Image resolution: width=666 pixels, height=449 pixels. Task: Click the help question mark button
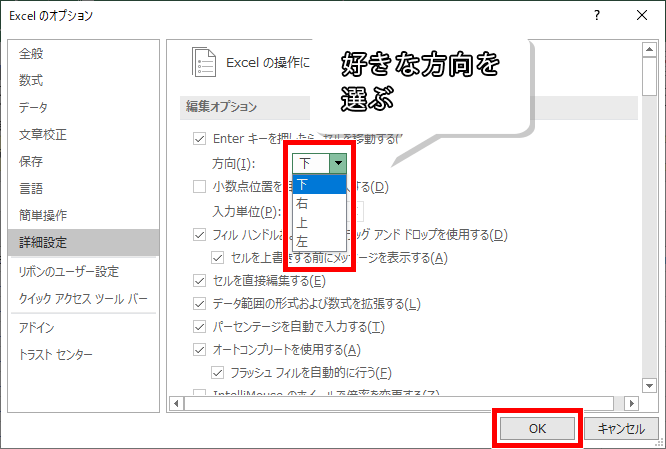tap(597, 16)
